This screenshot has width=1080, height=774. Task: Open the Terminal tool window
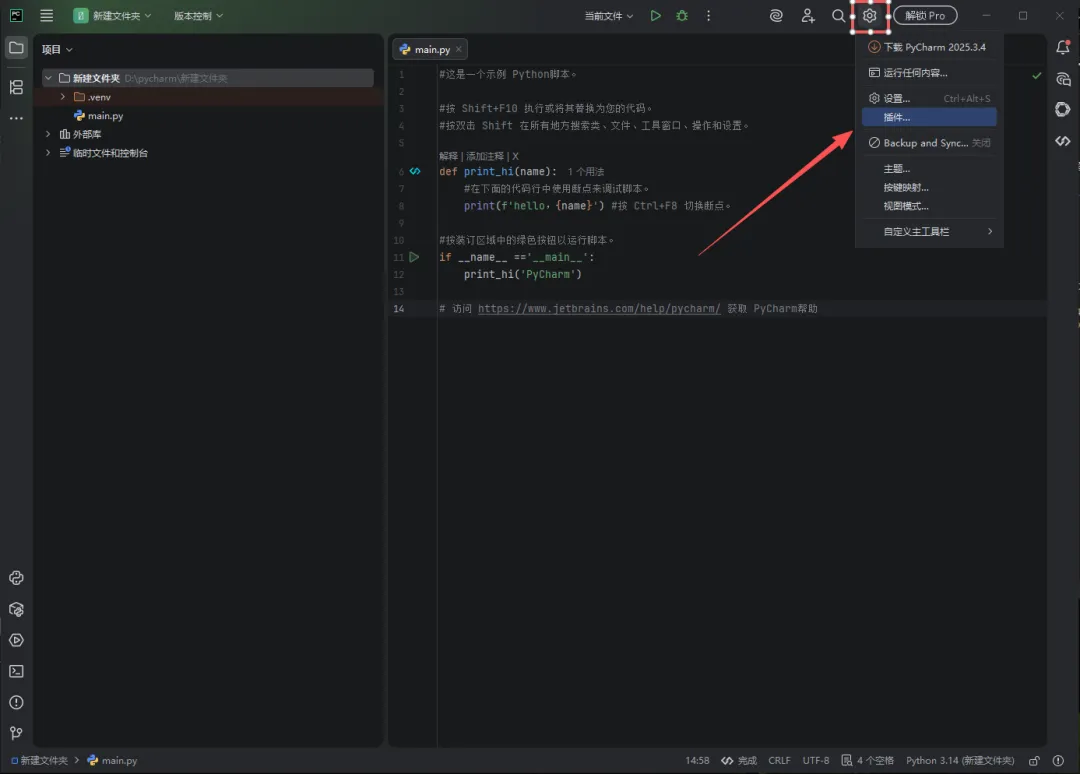(x=16, y=671)
